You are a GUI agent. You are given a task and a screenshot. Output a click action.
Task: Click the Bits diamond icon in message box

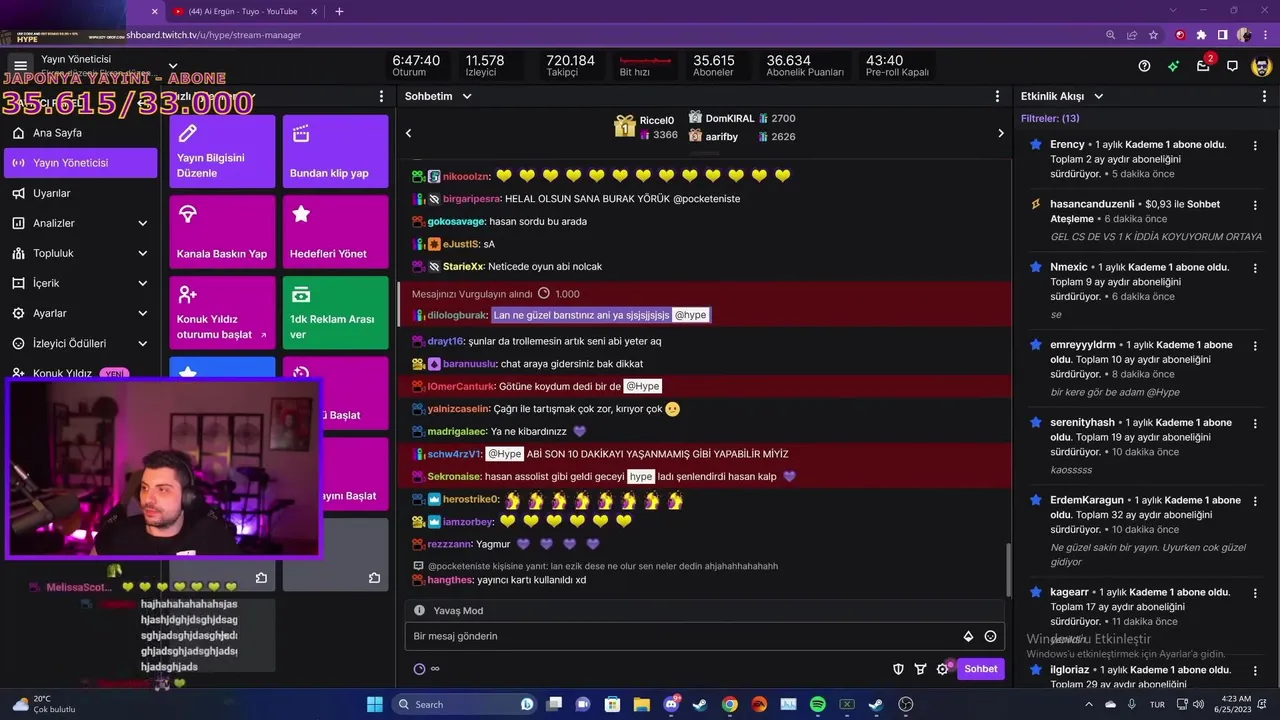pyautogui.click(x=968, y=636)
